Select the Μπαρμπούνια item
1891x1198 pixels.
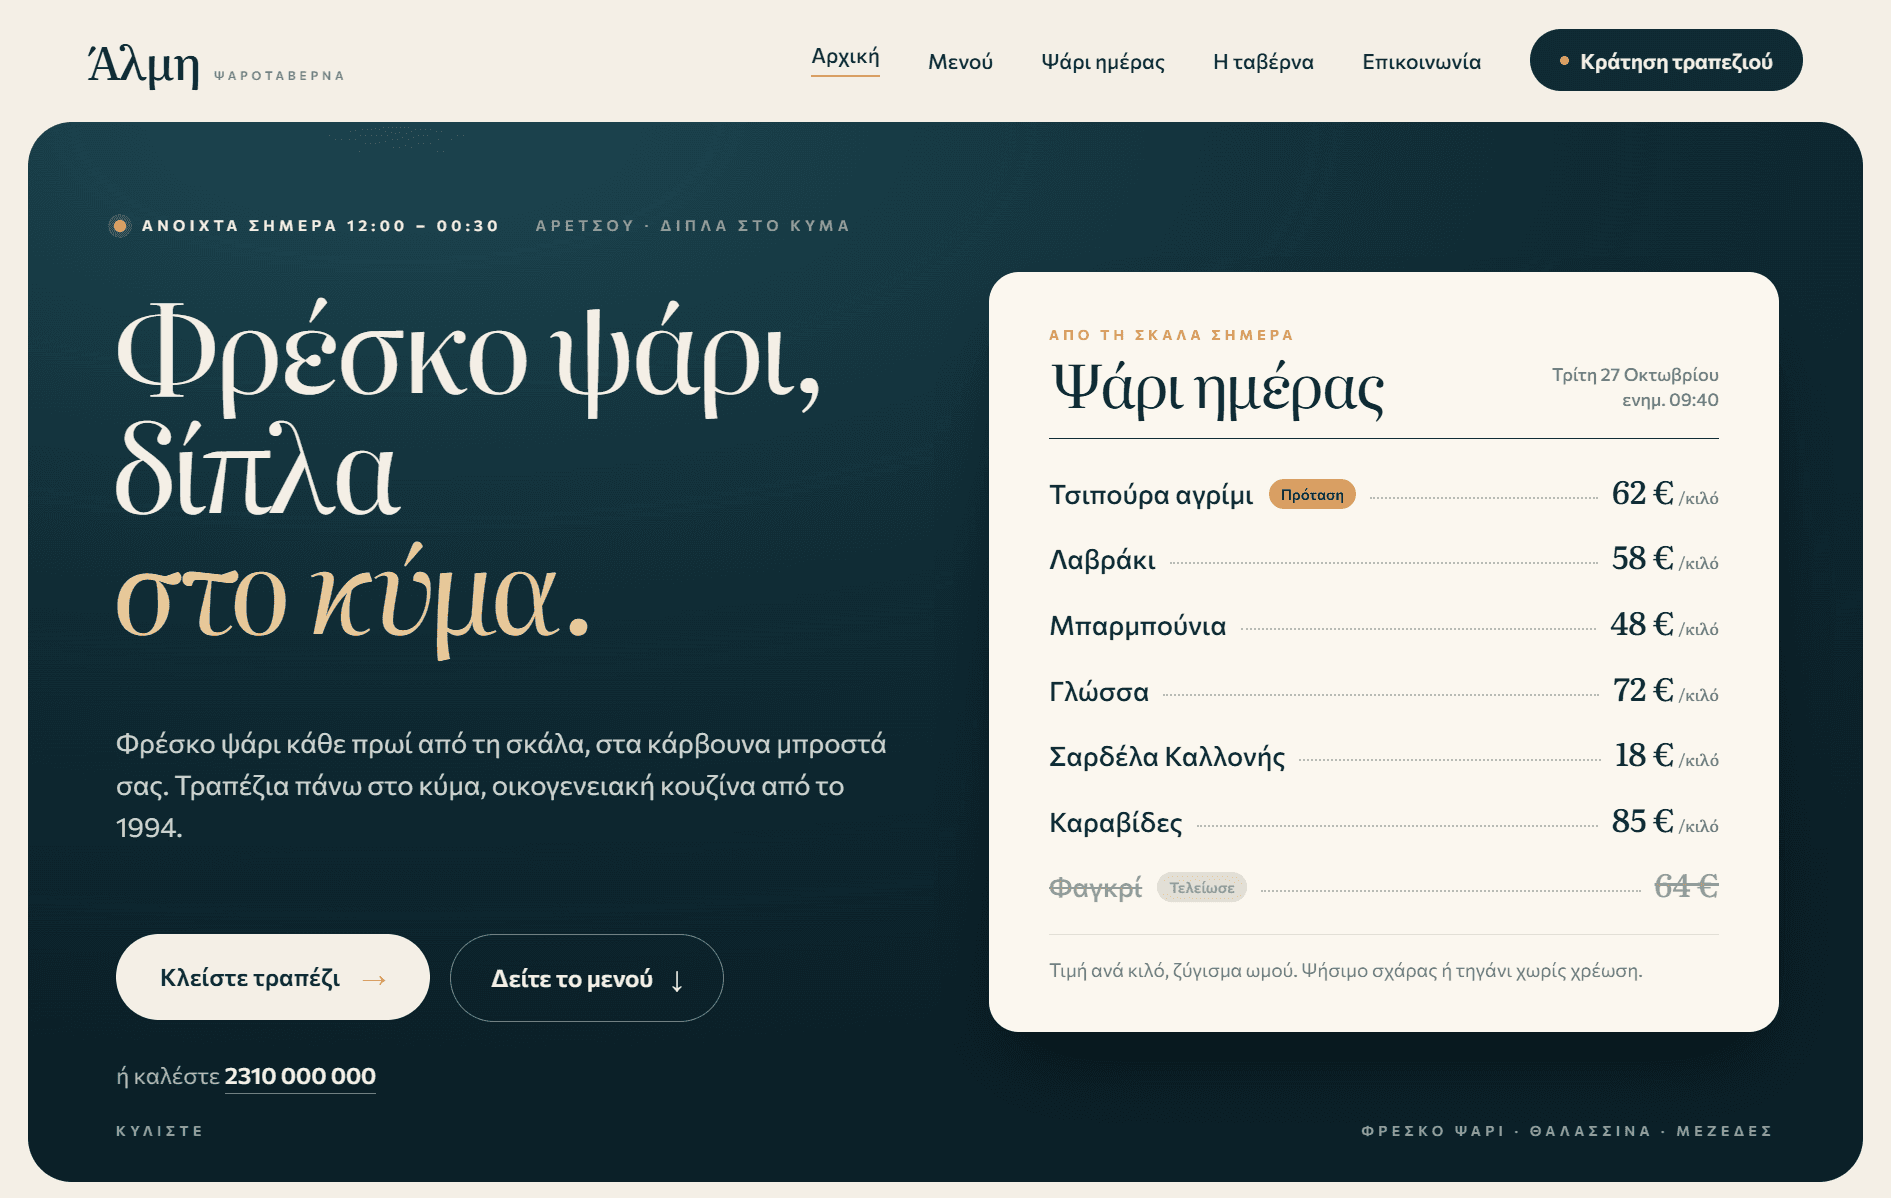click(1384, 626)
